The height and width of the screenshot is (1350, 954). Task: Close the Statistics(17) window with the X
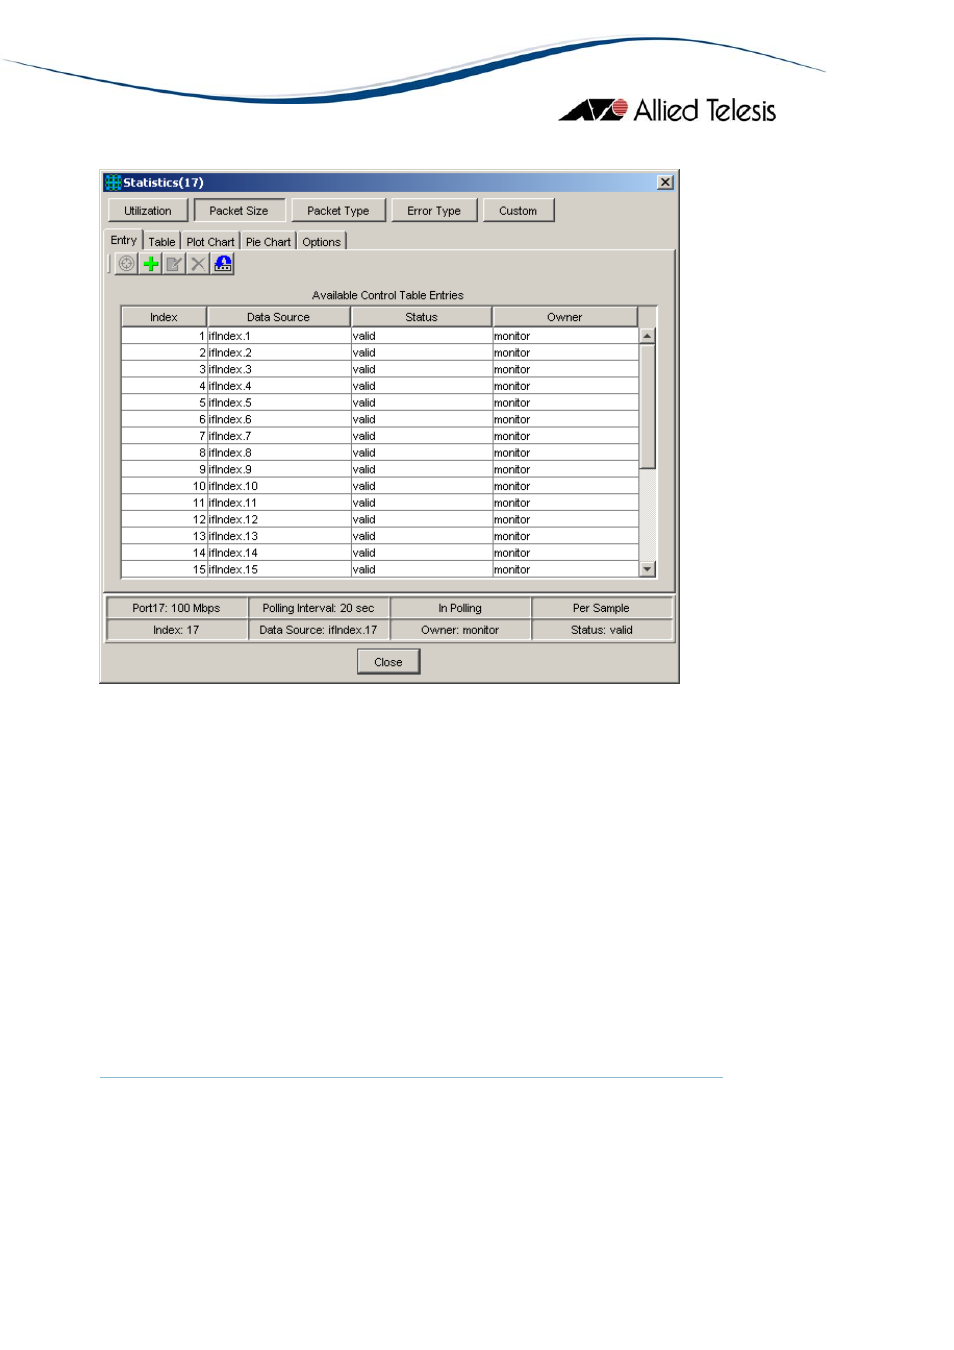pyautogui.click(x=665, y=182)
